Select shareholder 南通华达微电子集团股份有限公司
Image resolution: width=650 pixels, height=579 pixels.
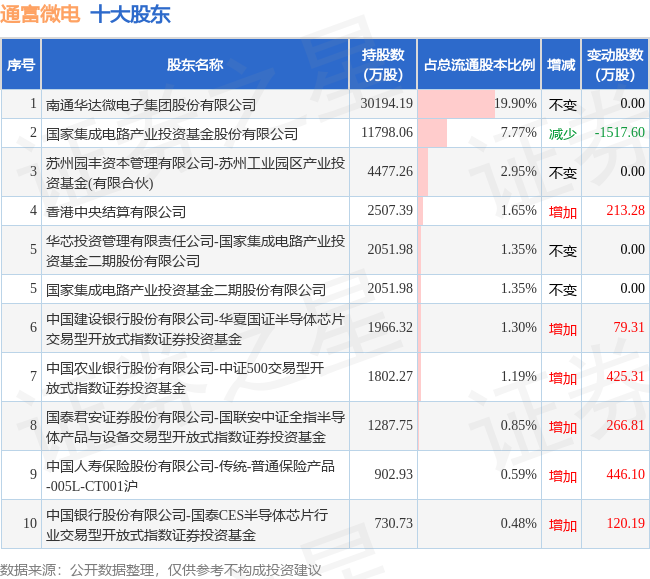pos(151,104)
